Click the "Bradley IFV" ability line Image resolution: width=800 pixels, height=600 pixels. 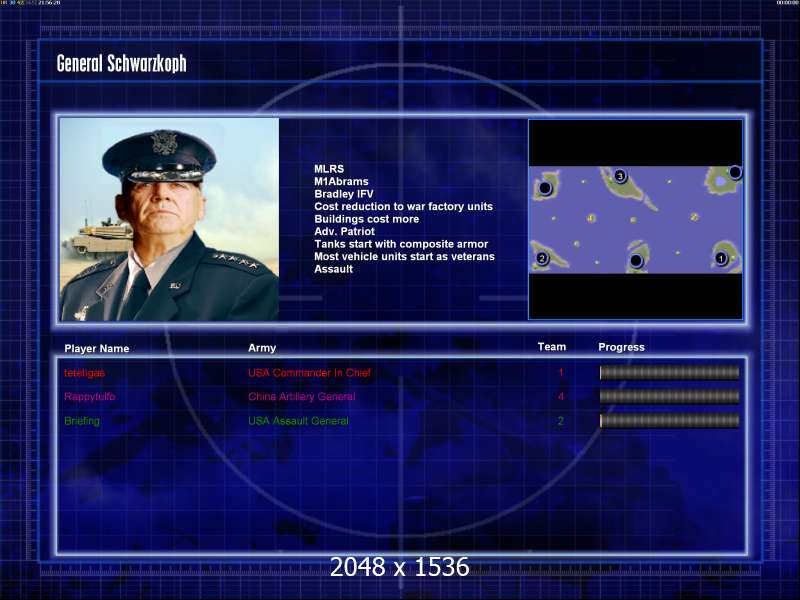click(x=344, y=194)
